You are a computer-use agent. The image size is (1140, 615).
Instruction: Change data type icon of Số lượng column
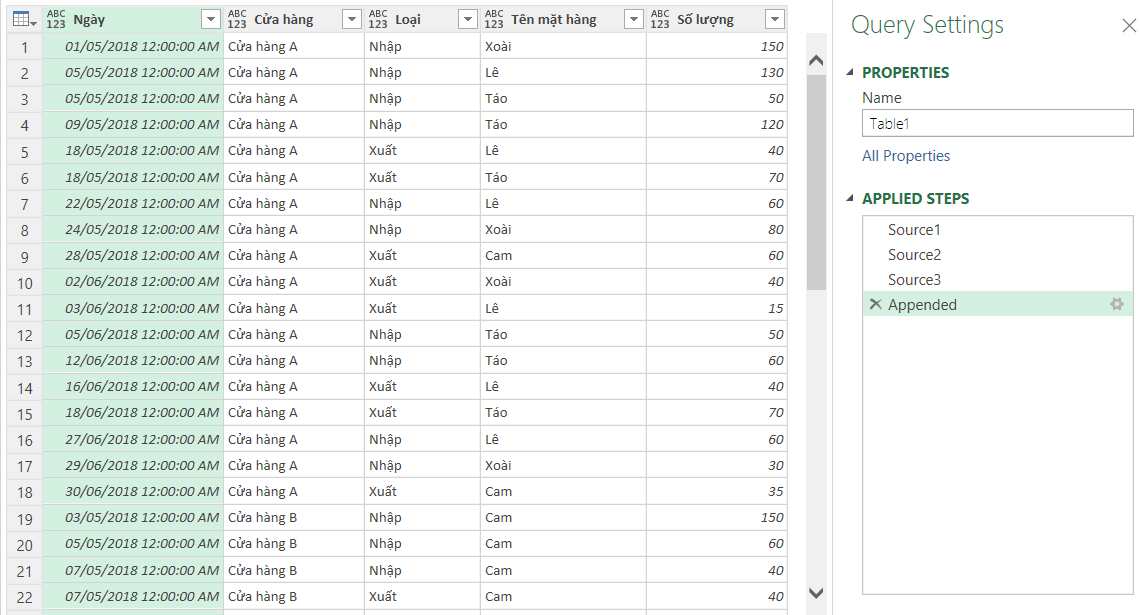[x=660, y=20]
